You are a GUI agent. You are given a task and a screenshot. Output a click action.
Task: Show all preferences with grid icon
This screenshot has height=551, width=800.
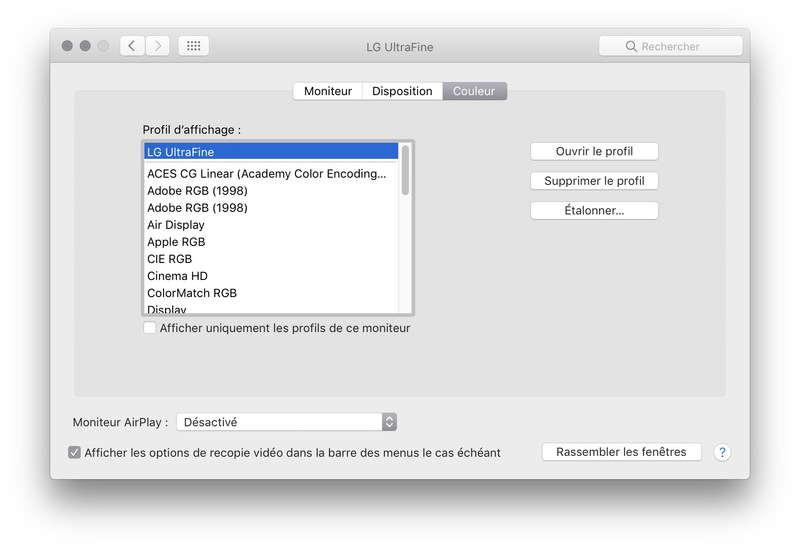(x=193, y=46)
